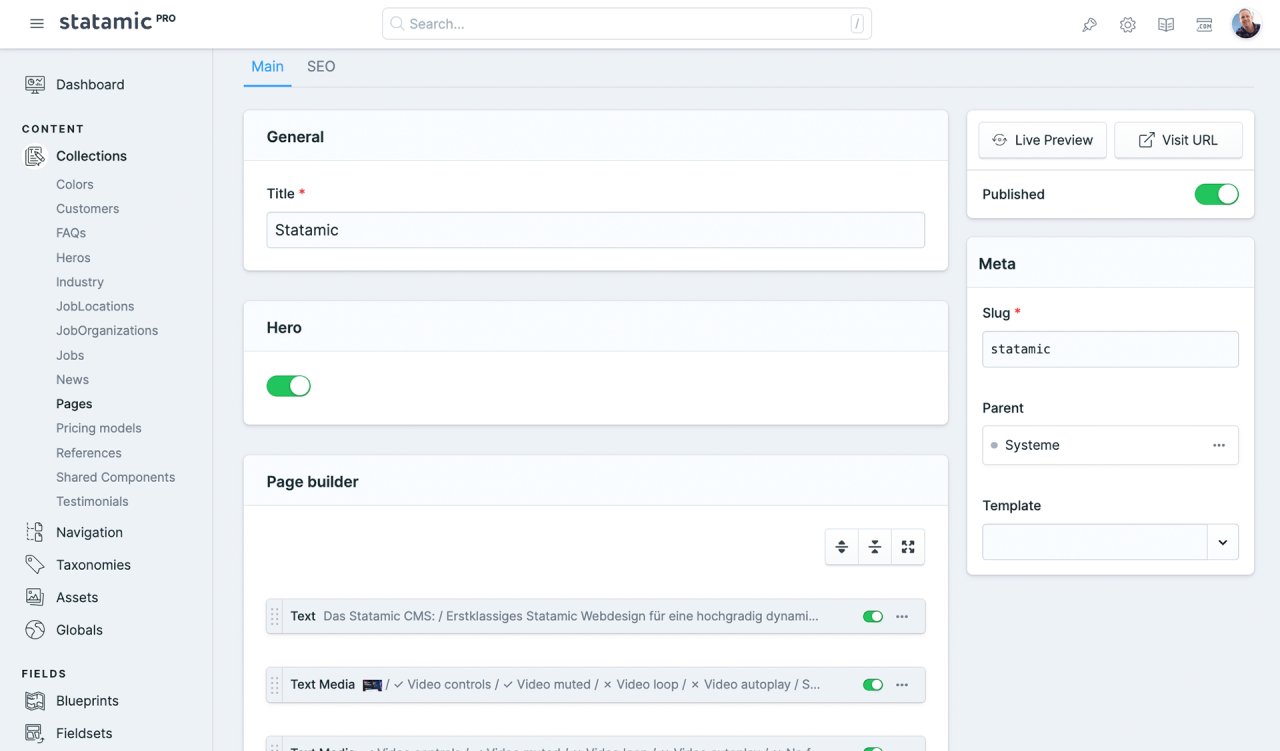This screenshot has height=751, width=1280.
Task: Click the view site icon in header
Action: [x=1204, y=25]
